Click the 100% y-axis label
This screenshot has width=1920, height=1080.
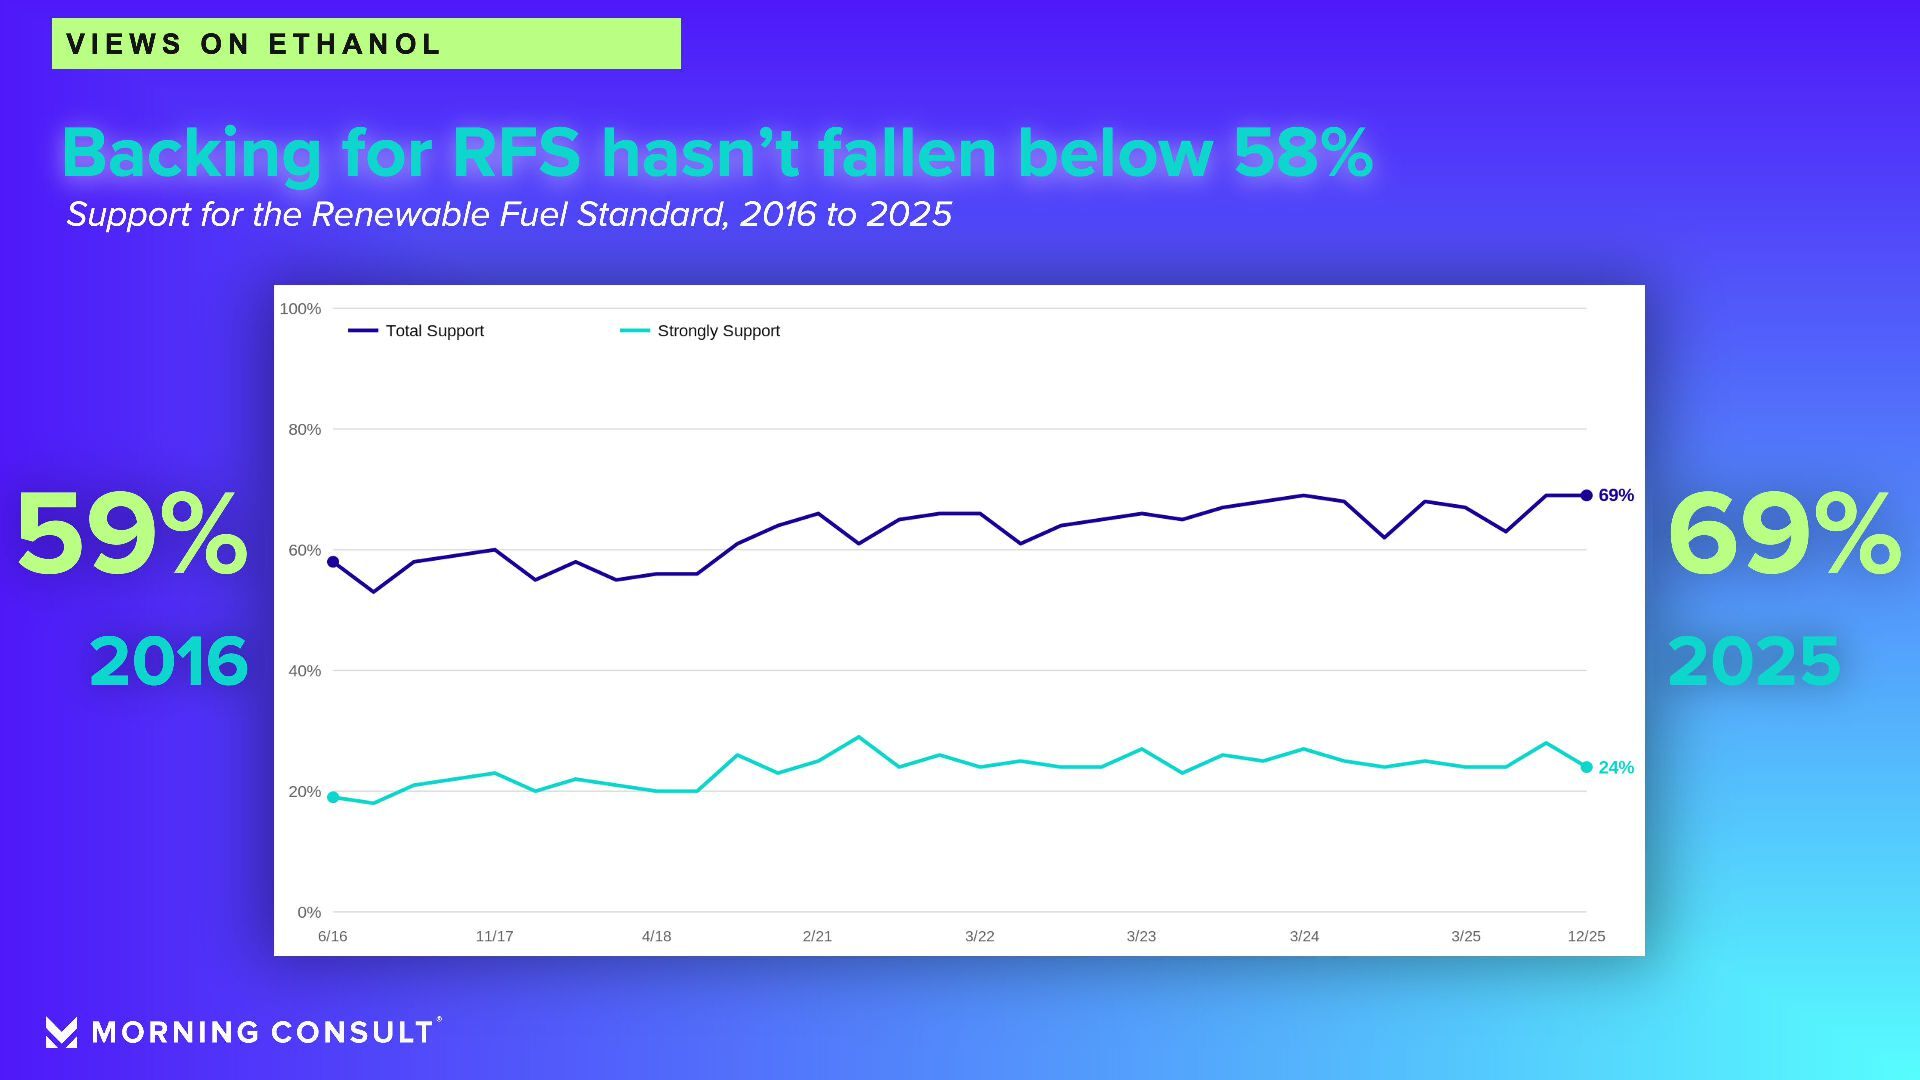click(300, 309)
